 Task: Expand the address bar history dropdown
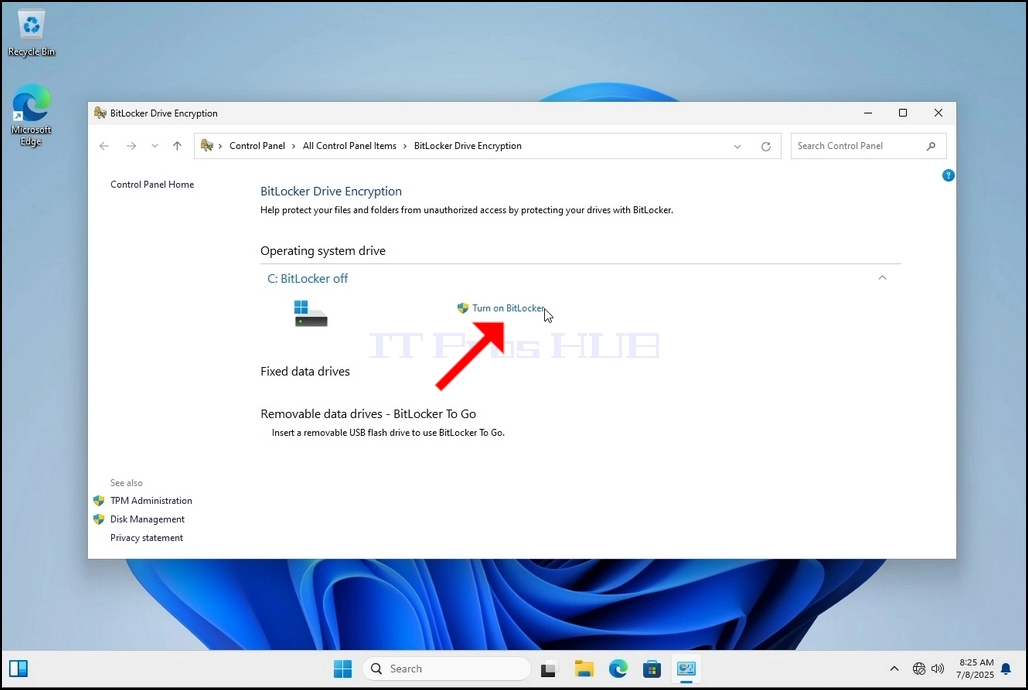738,146
